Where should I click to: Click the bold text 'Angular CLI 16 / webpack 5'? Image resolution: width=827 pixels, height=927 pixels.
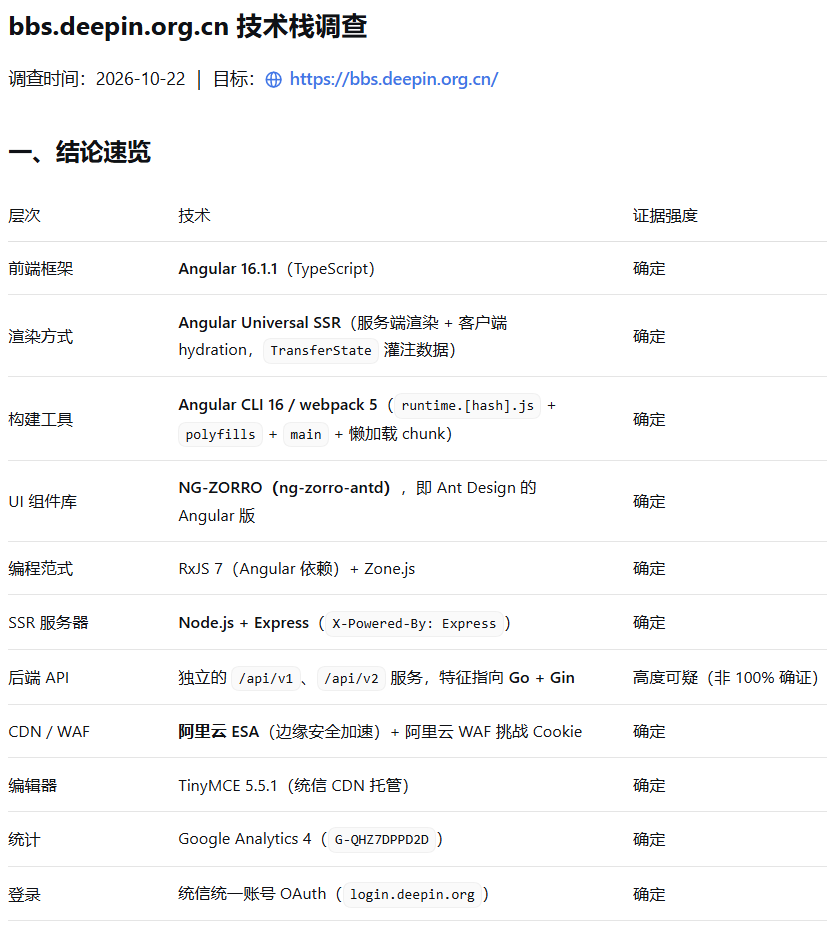[x=278, y=405]
